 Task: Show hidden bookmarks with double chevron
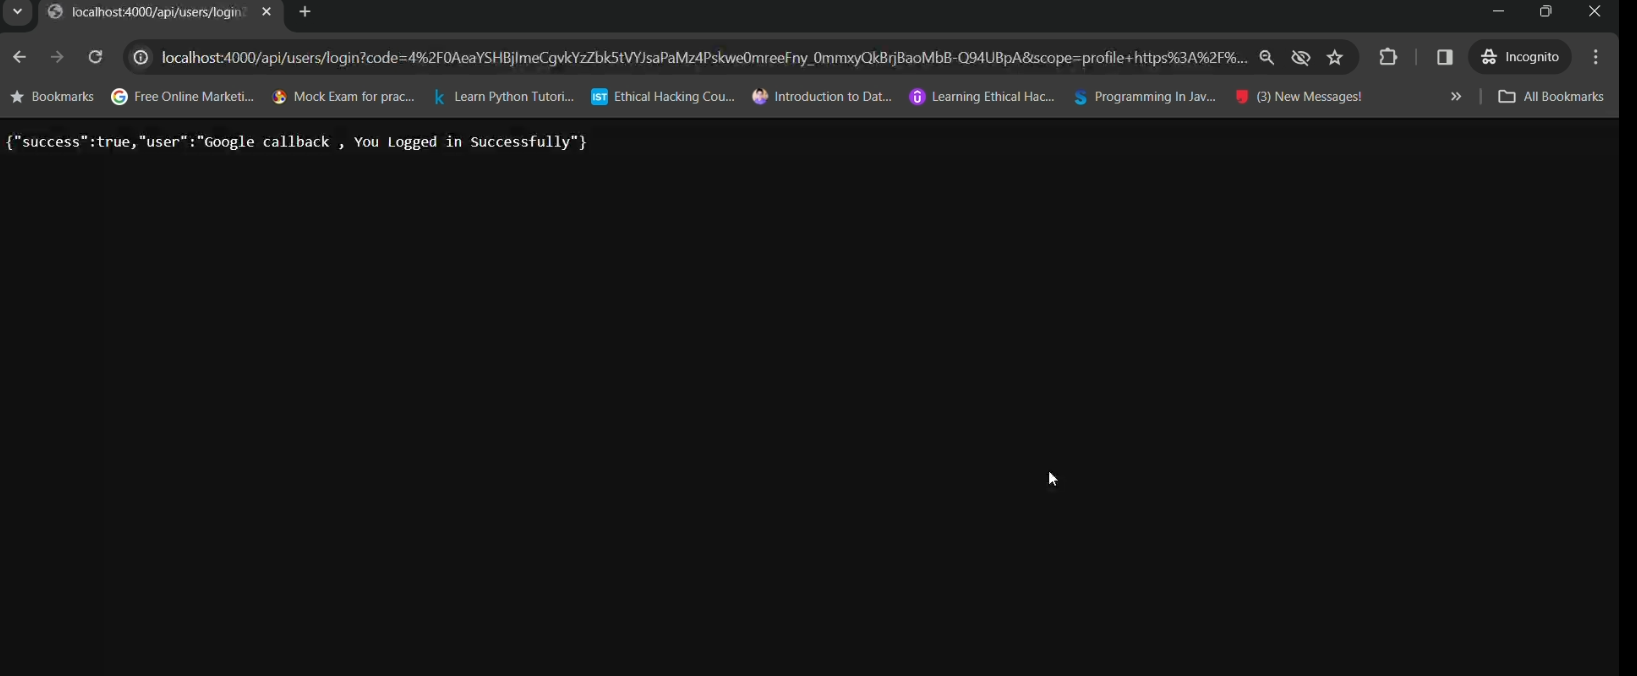(x=1456, y=97)
